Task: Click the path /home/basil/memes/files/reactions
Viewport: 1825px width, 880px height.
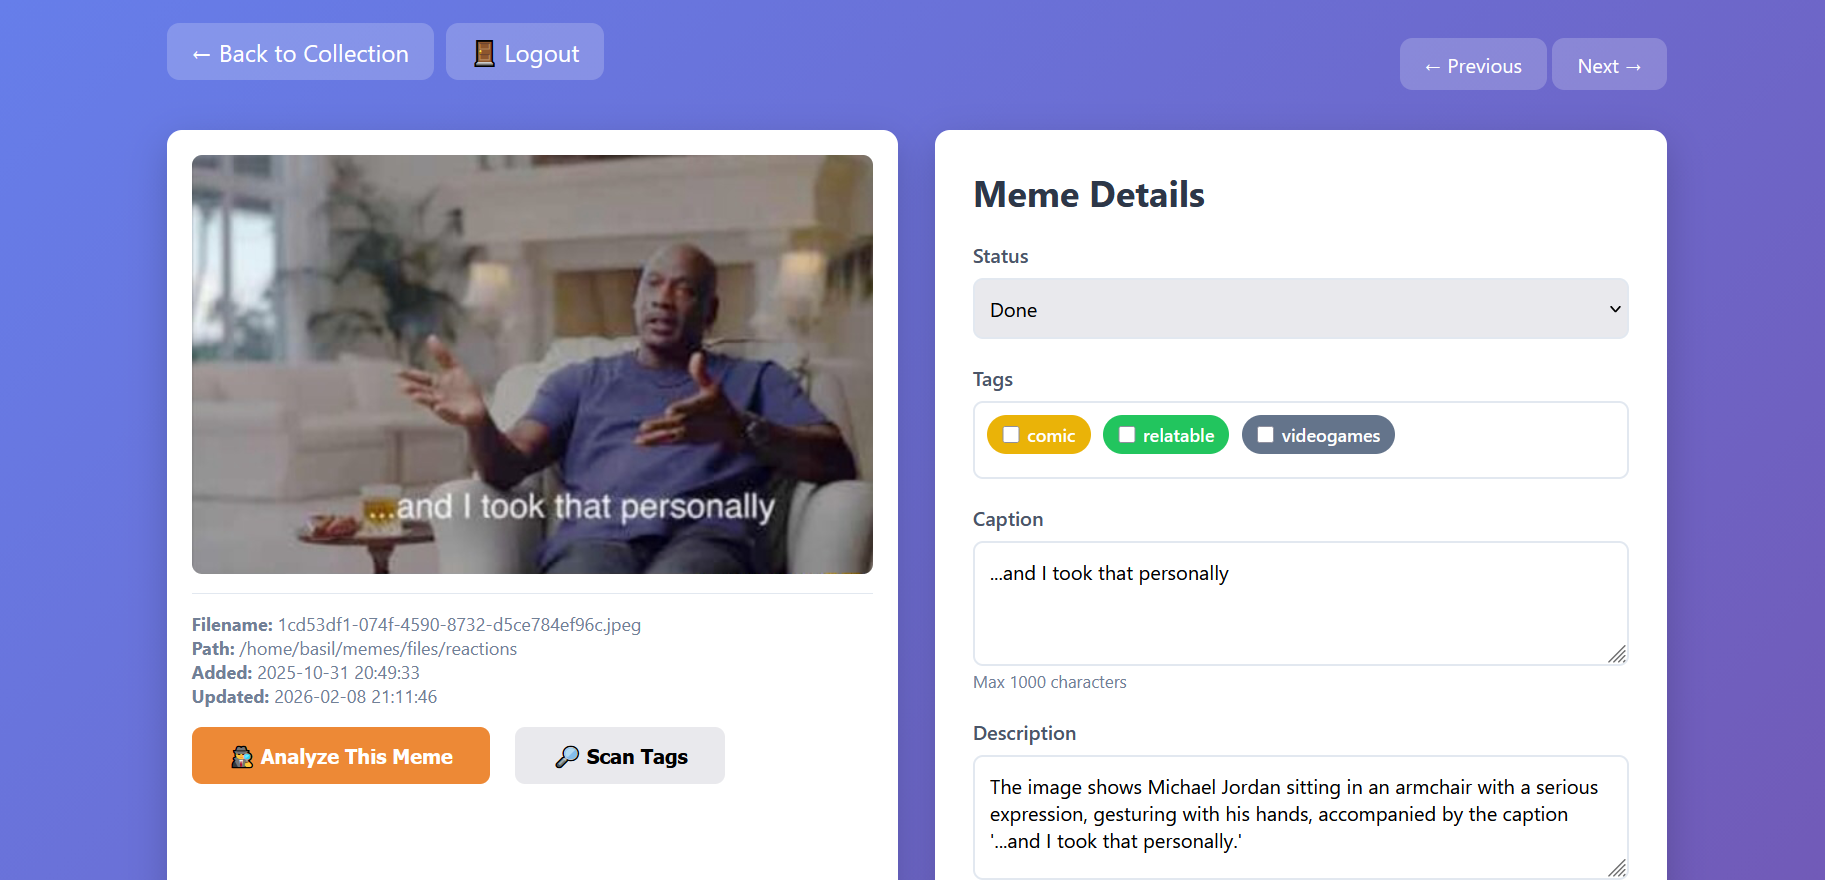Action: pos(378,649)
